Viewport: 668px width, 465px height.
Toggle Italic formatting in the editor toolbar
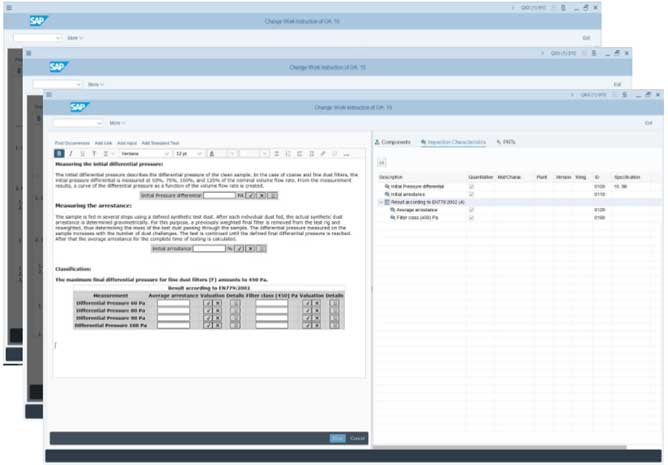point(71,153)
